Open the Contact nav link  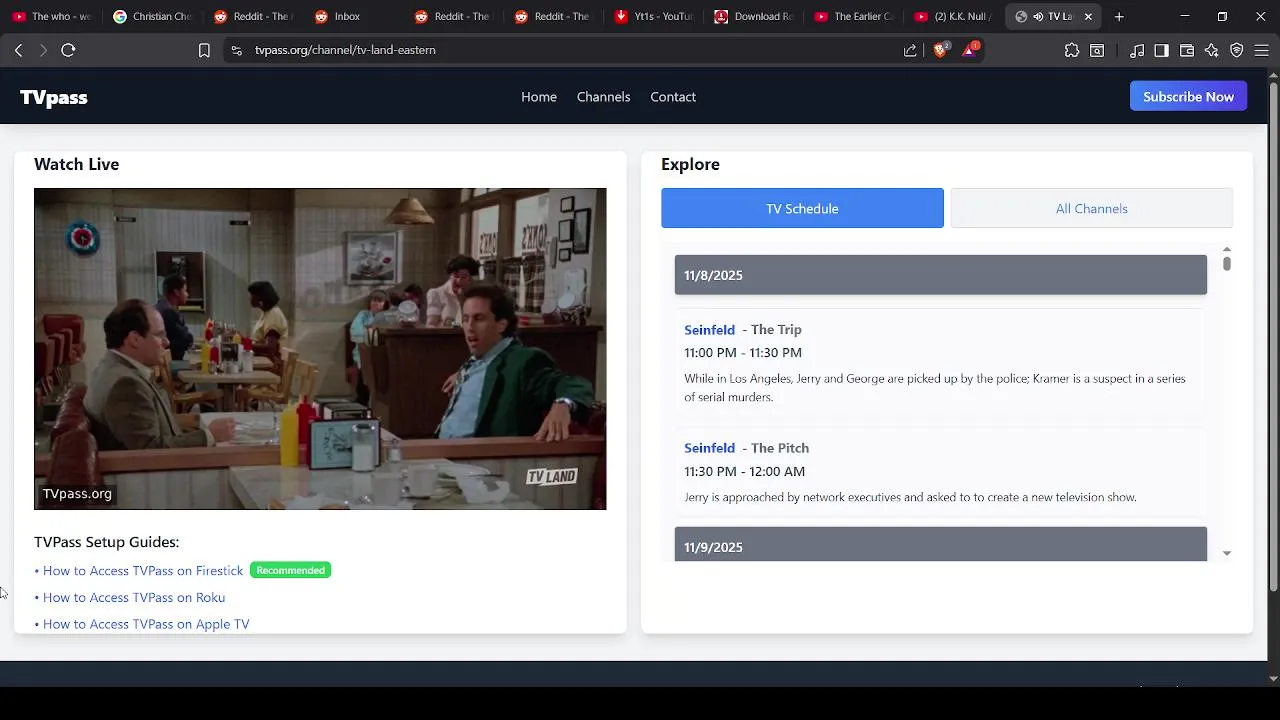coord(673,97)
